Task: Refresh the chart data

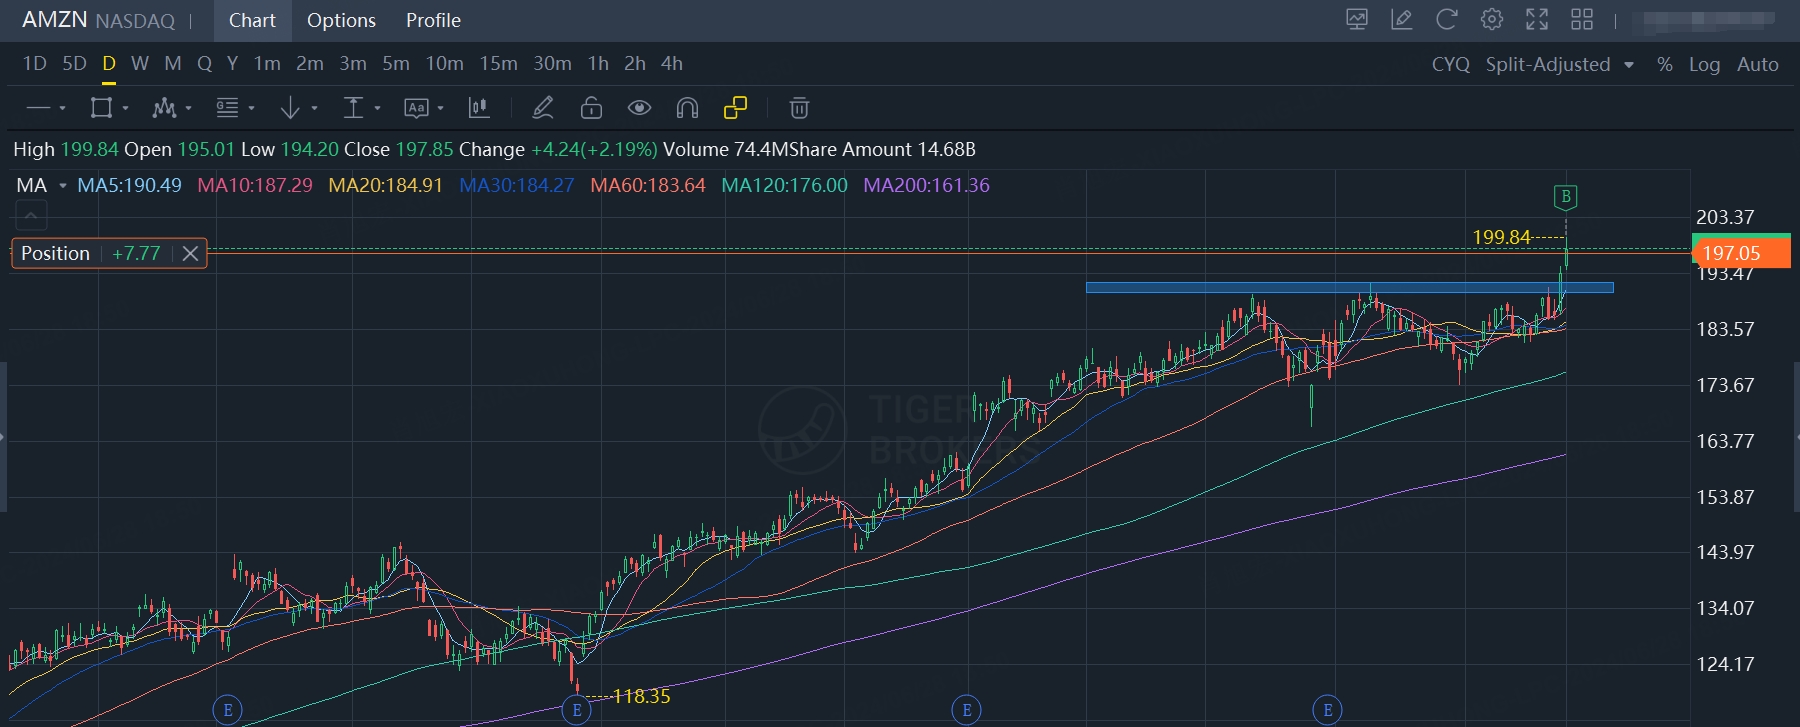Action: point(1446,20)
